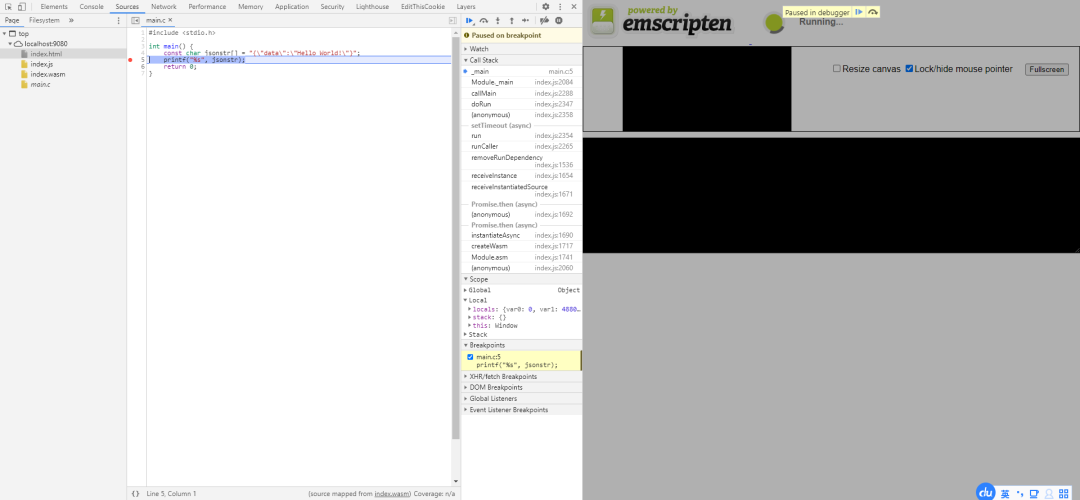Switch to the Network tab

click(x=164, y=6)
